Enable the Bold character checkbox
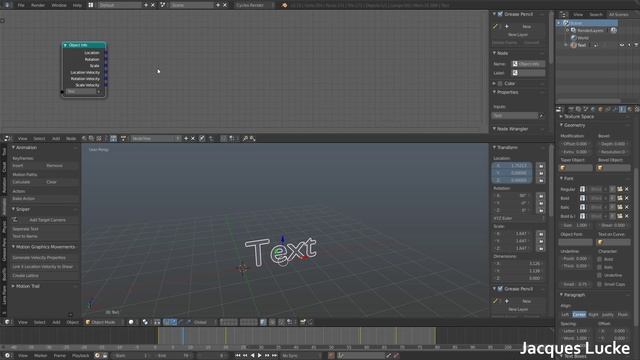 600,259
